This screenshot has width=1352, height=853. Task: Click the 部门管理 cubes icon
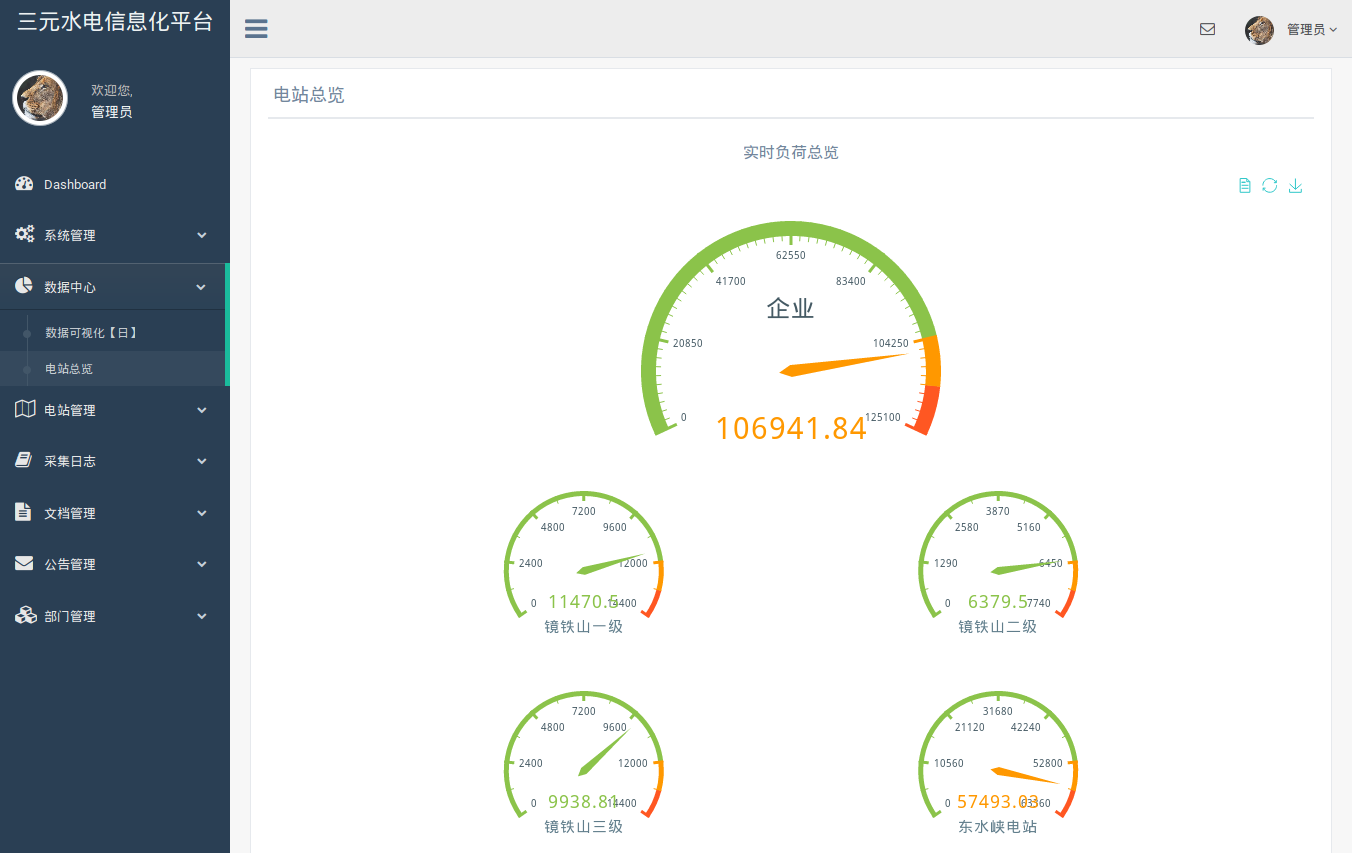25,616
